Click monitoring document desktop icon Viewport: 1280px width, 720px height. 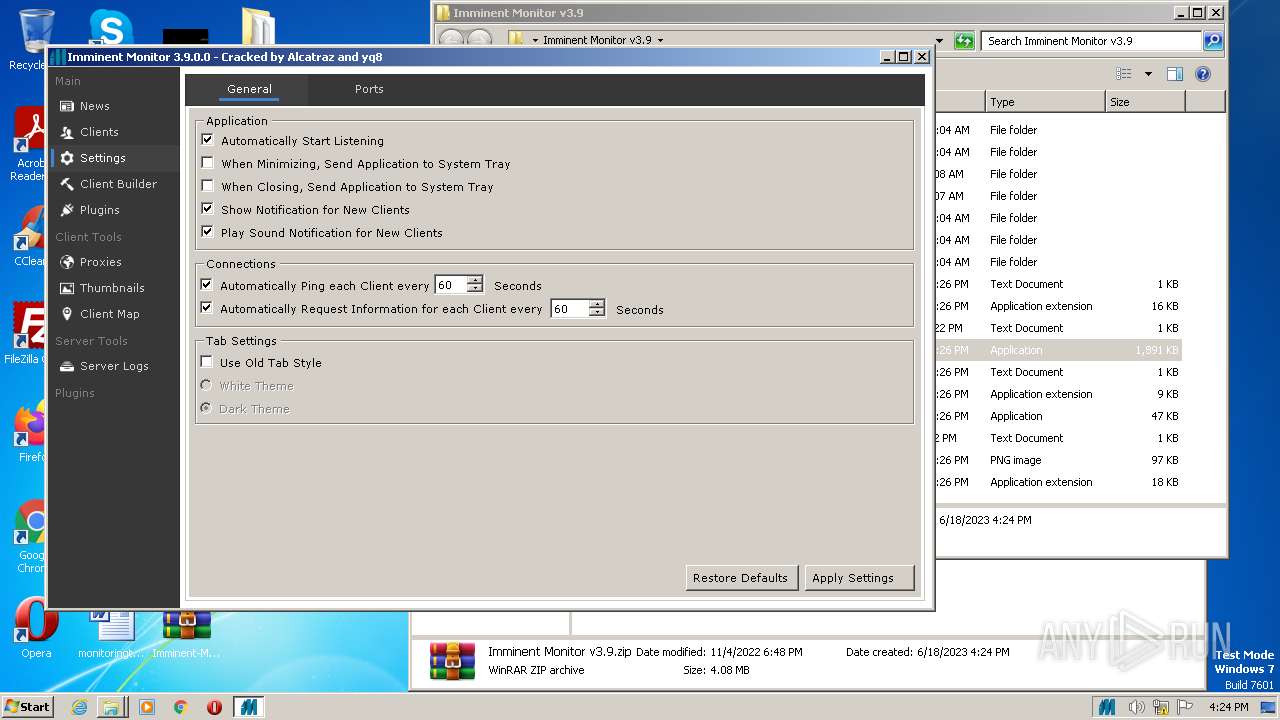(x=111, y=633)
